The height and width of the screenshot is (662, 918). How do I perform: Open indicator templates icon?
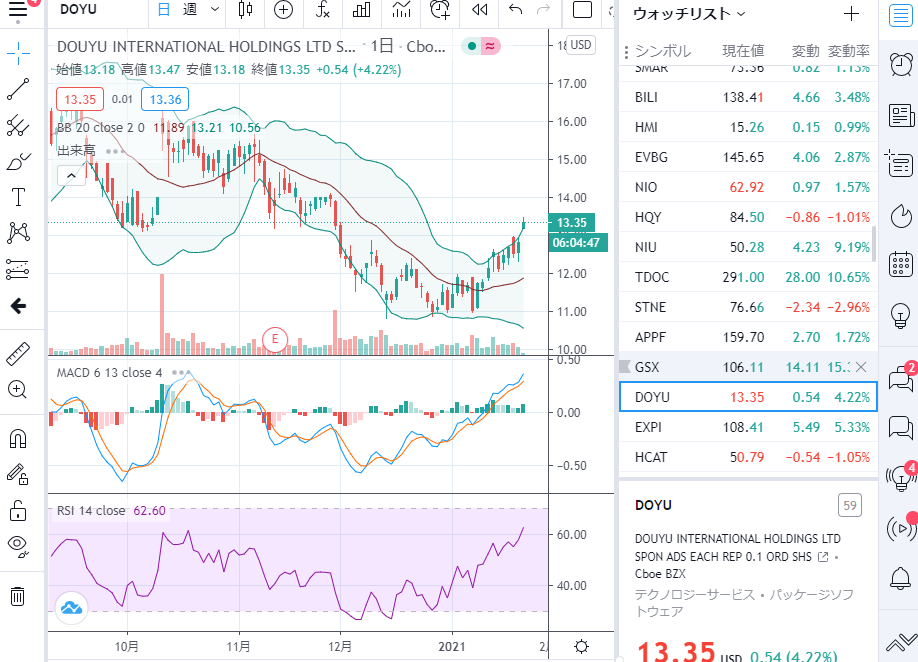pos(401,9)
